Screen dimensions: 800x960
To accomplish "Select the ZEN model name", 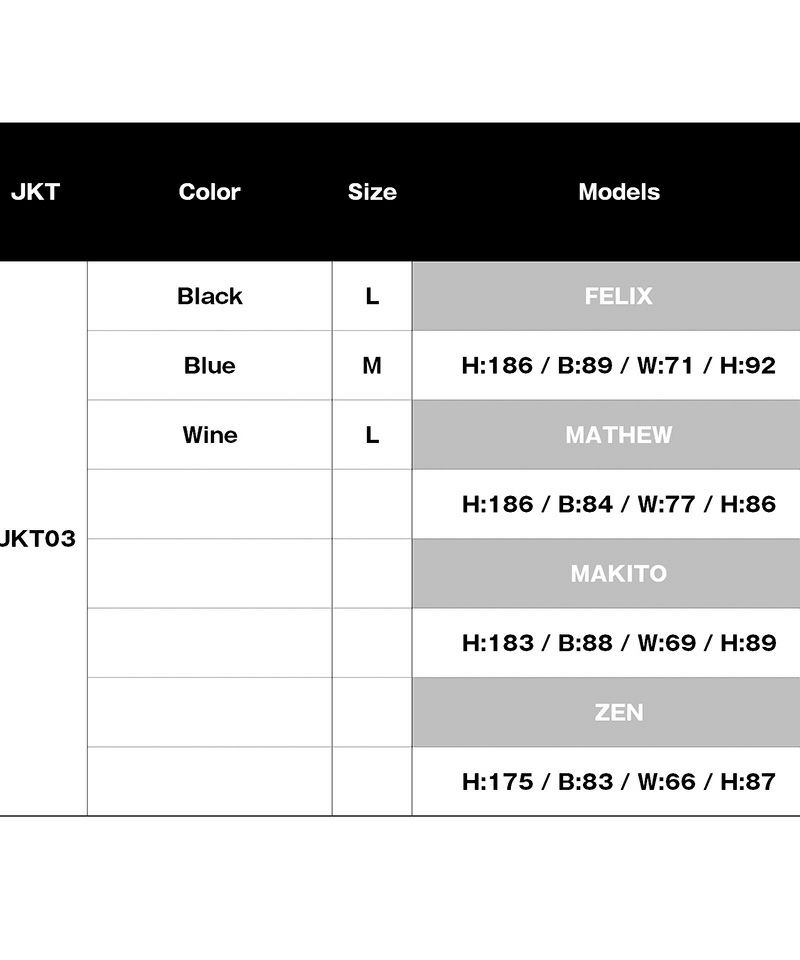I will (619, 712).
